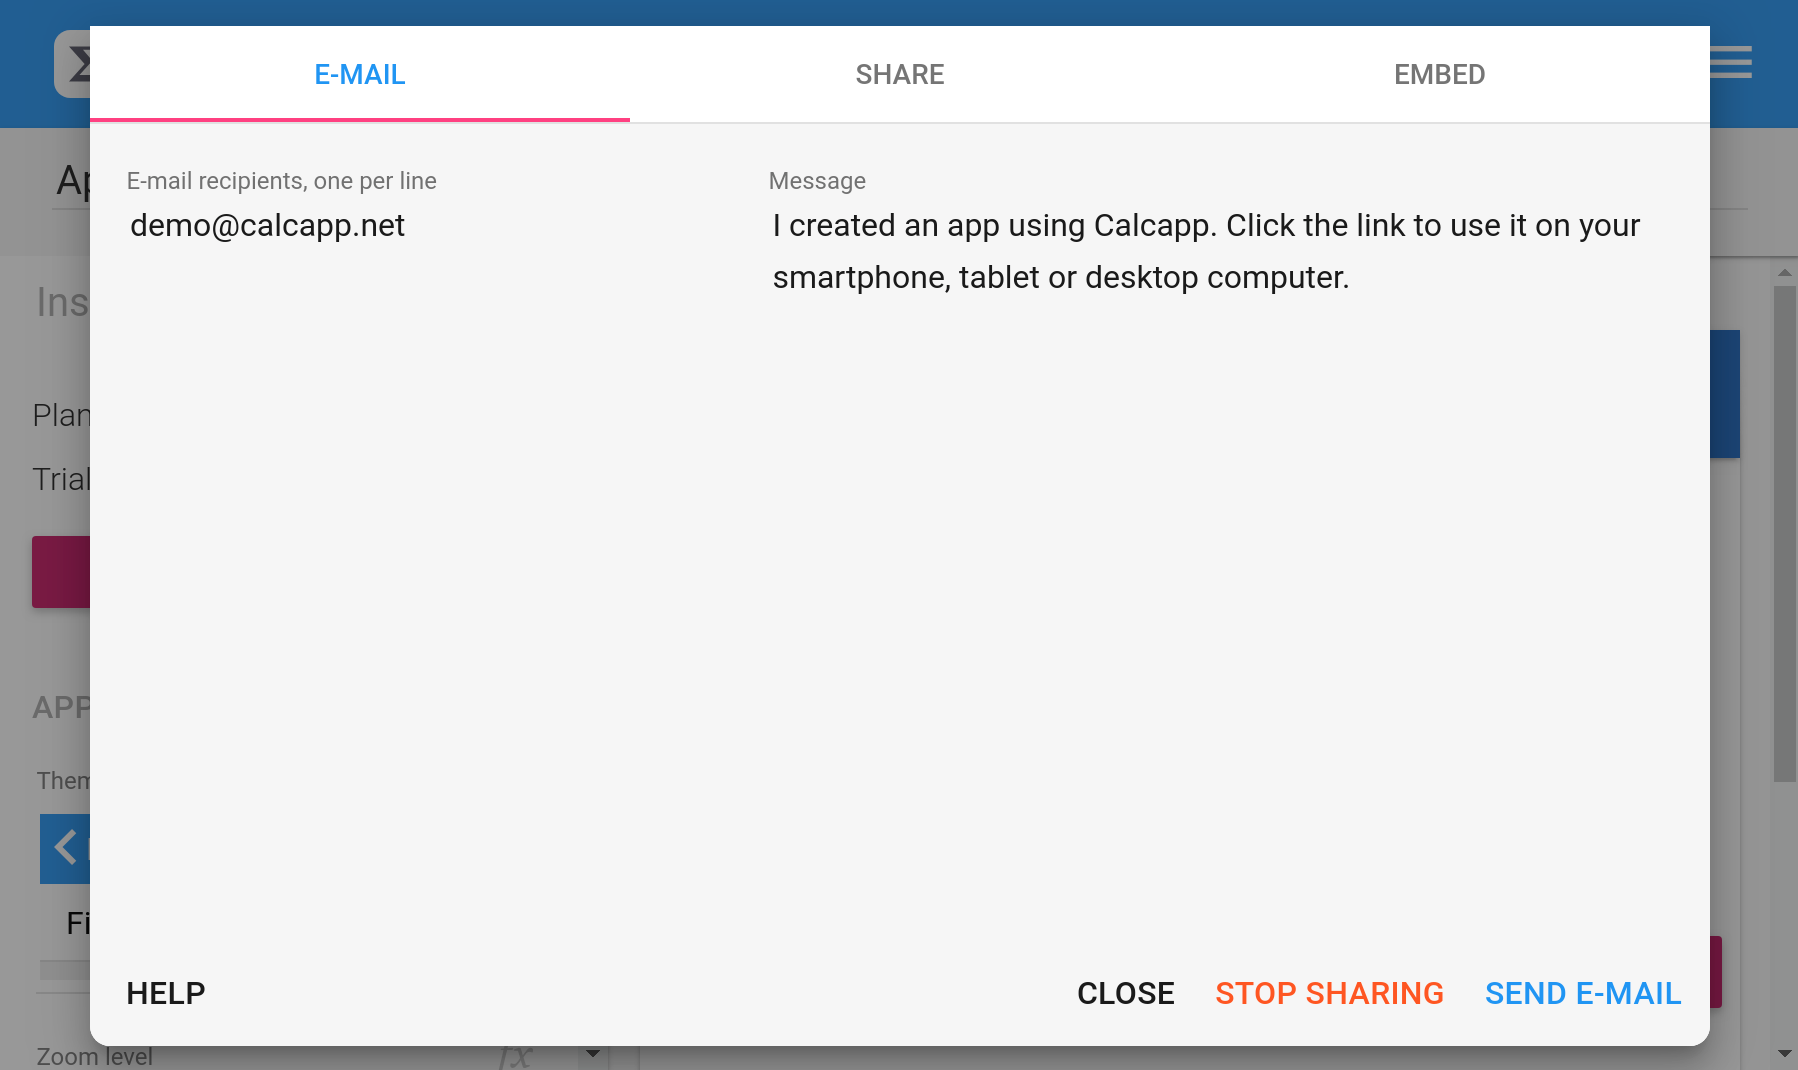Screen dimensions: 1798x1070
Task: Click the scrollbar up arrow
Action: [1785, 272]
